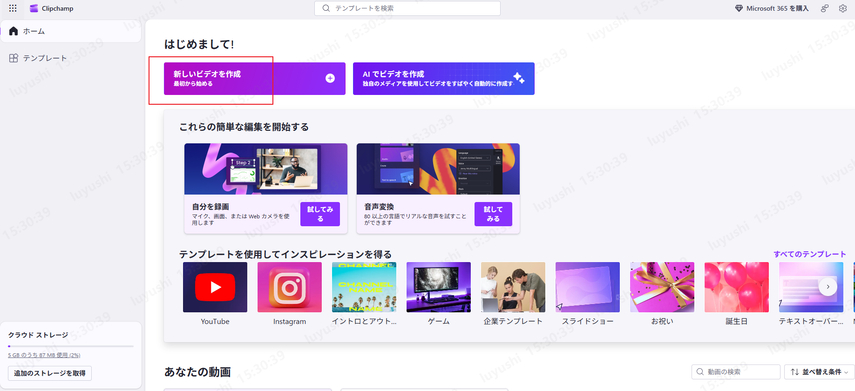
Task: Click the これらの簡単な編集を開始する heading
Action: (244, 127)
